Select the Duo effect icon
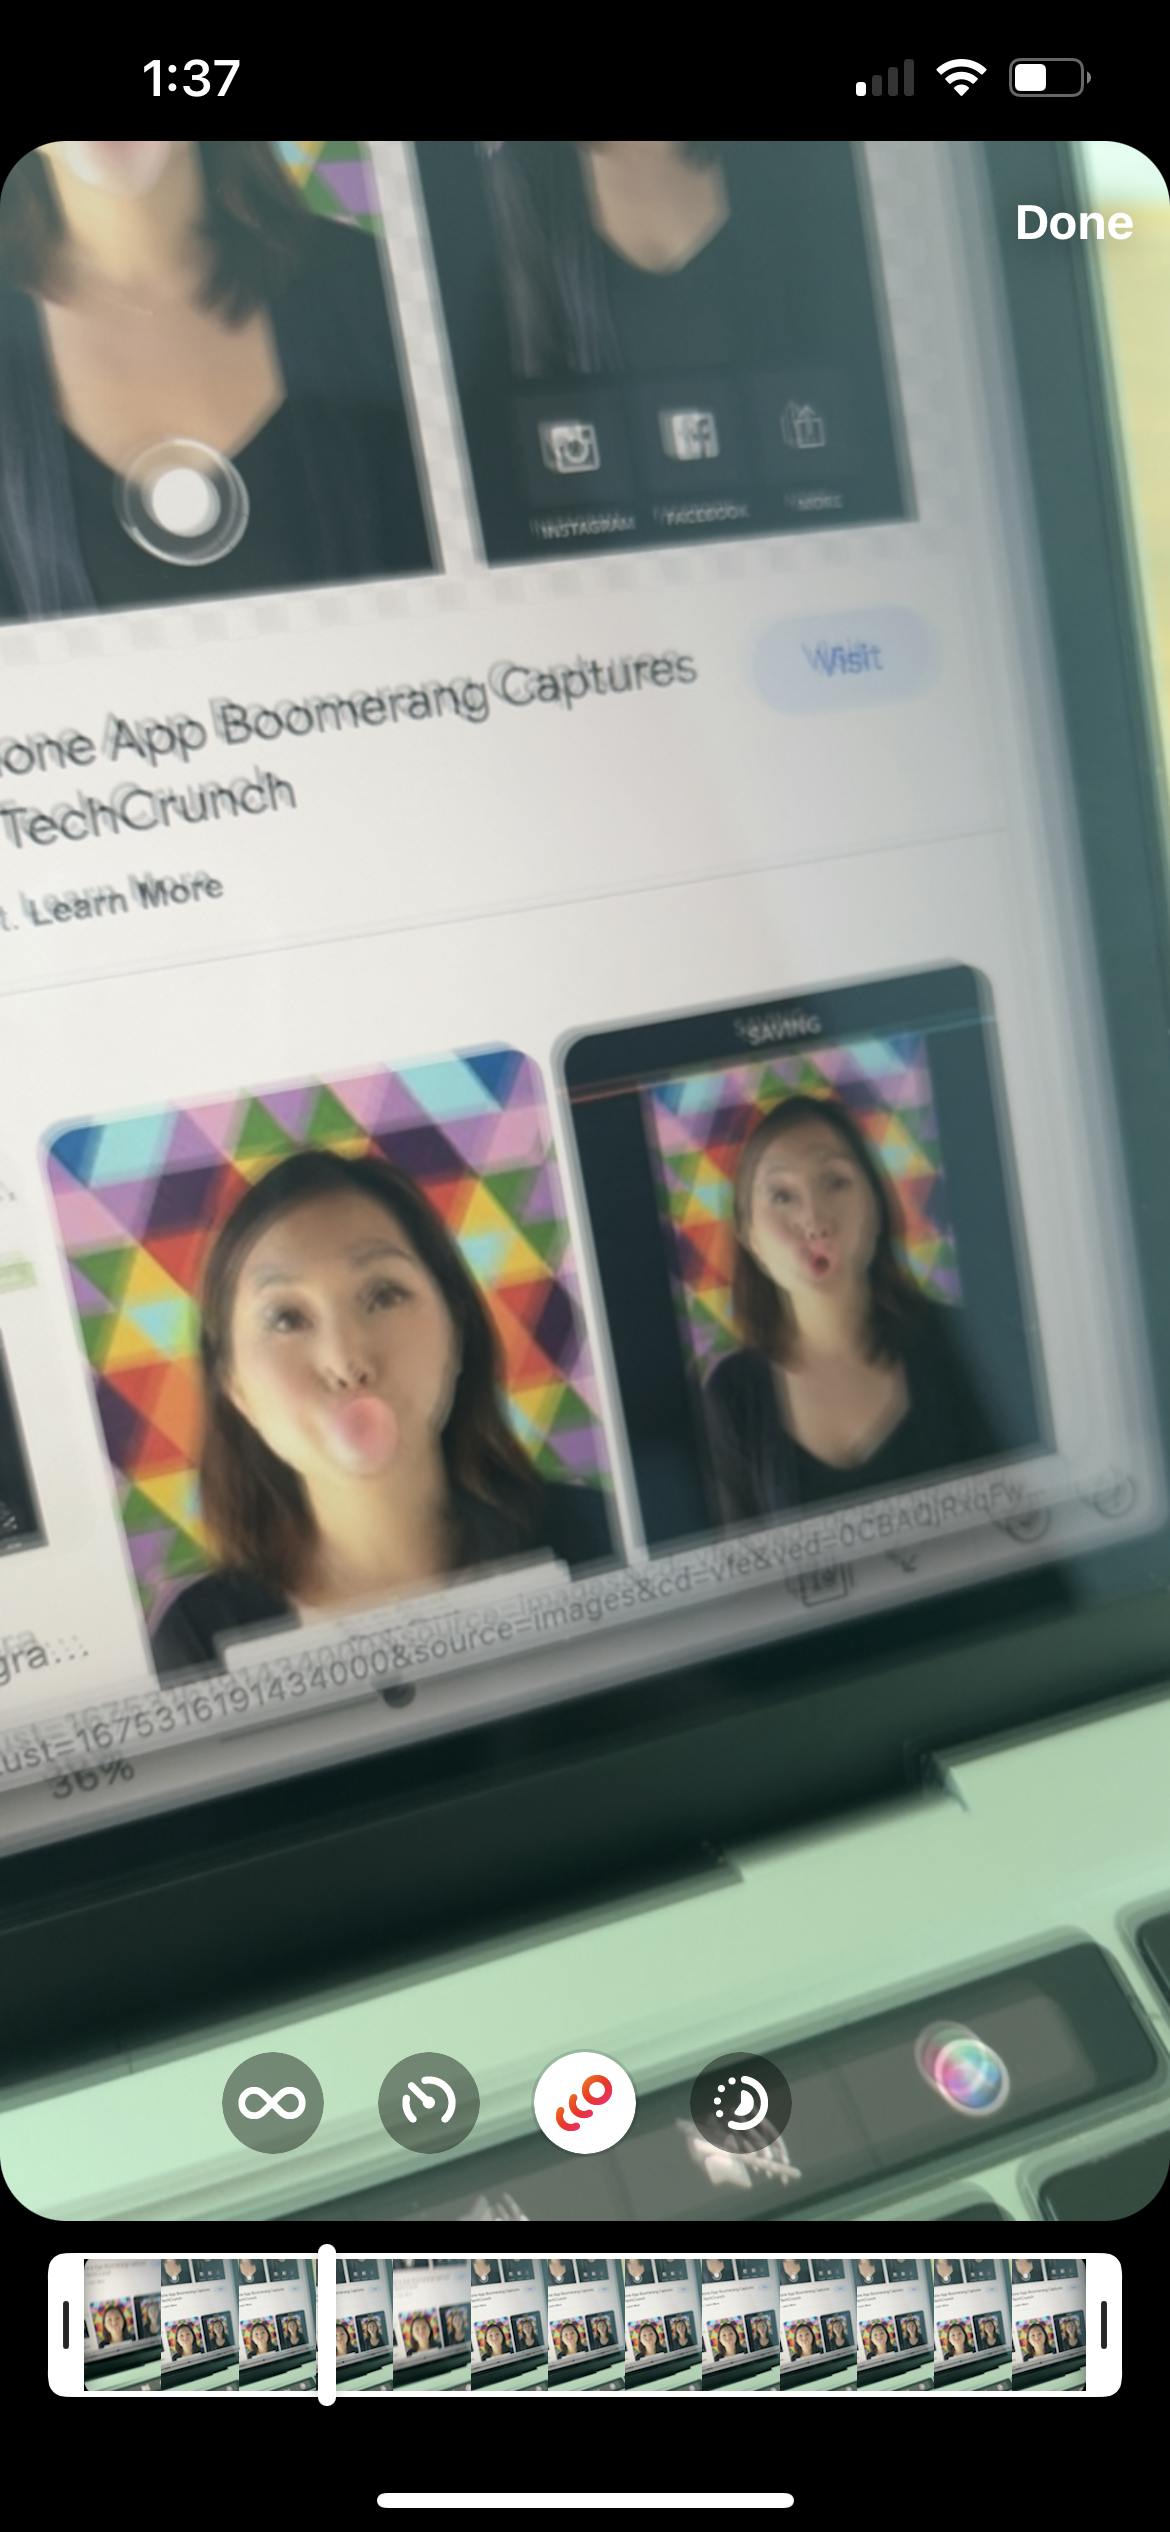This screenshot has width=1170, height=2532. tap(740, 2103)
